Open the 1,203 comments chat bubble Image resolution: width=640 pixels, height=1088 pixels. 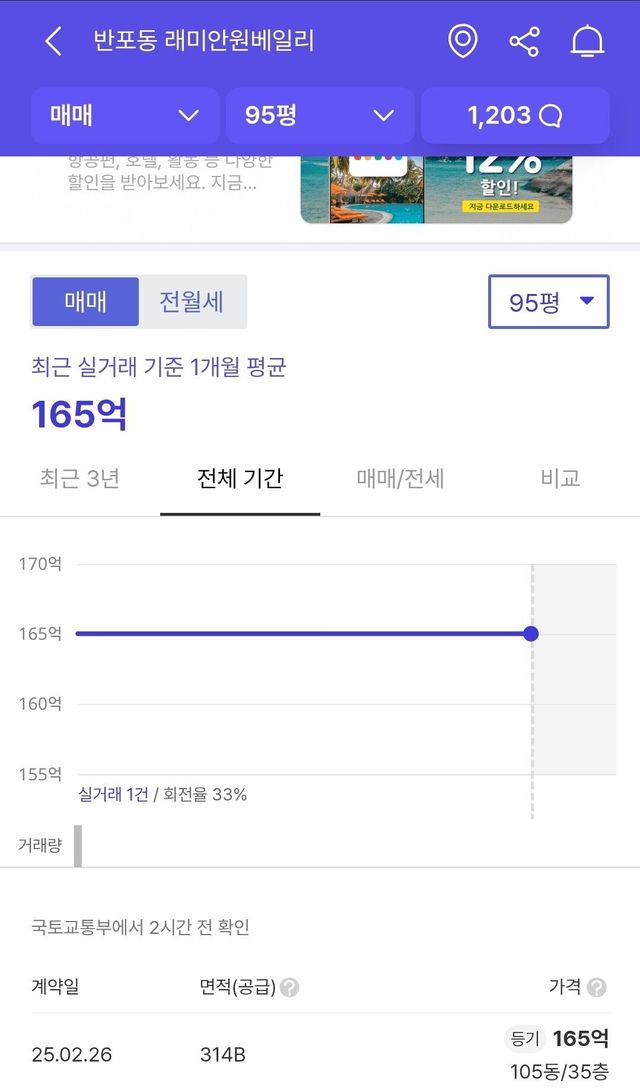[x=515, y=116]
